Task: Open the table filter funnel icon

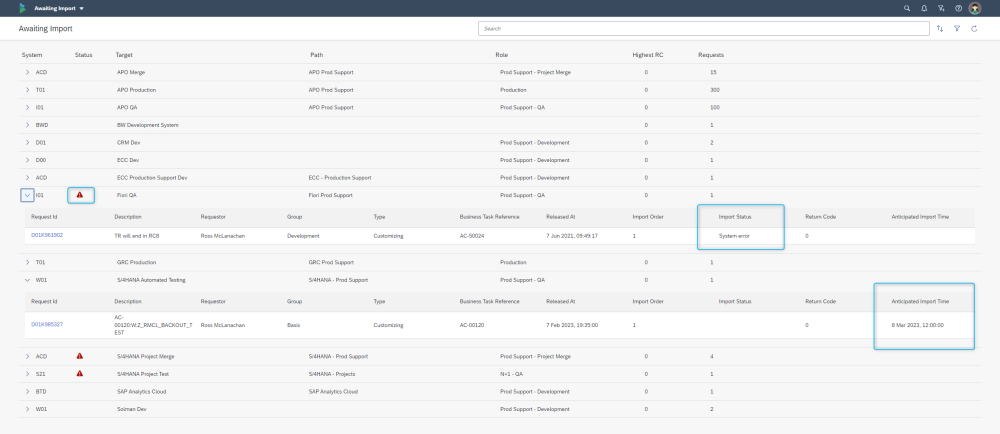Action: pyautogui.click(x=957, y=29)
